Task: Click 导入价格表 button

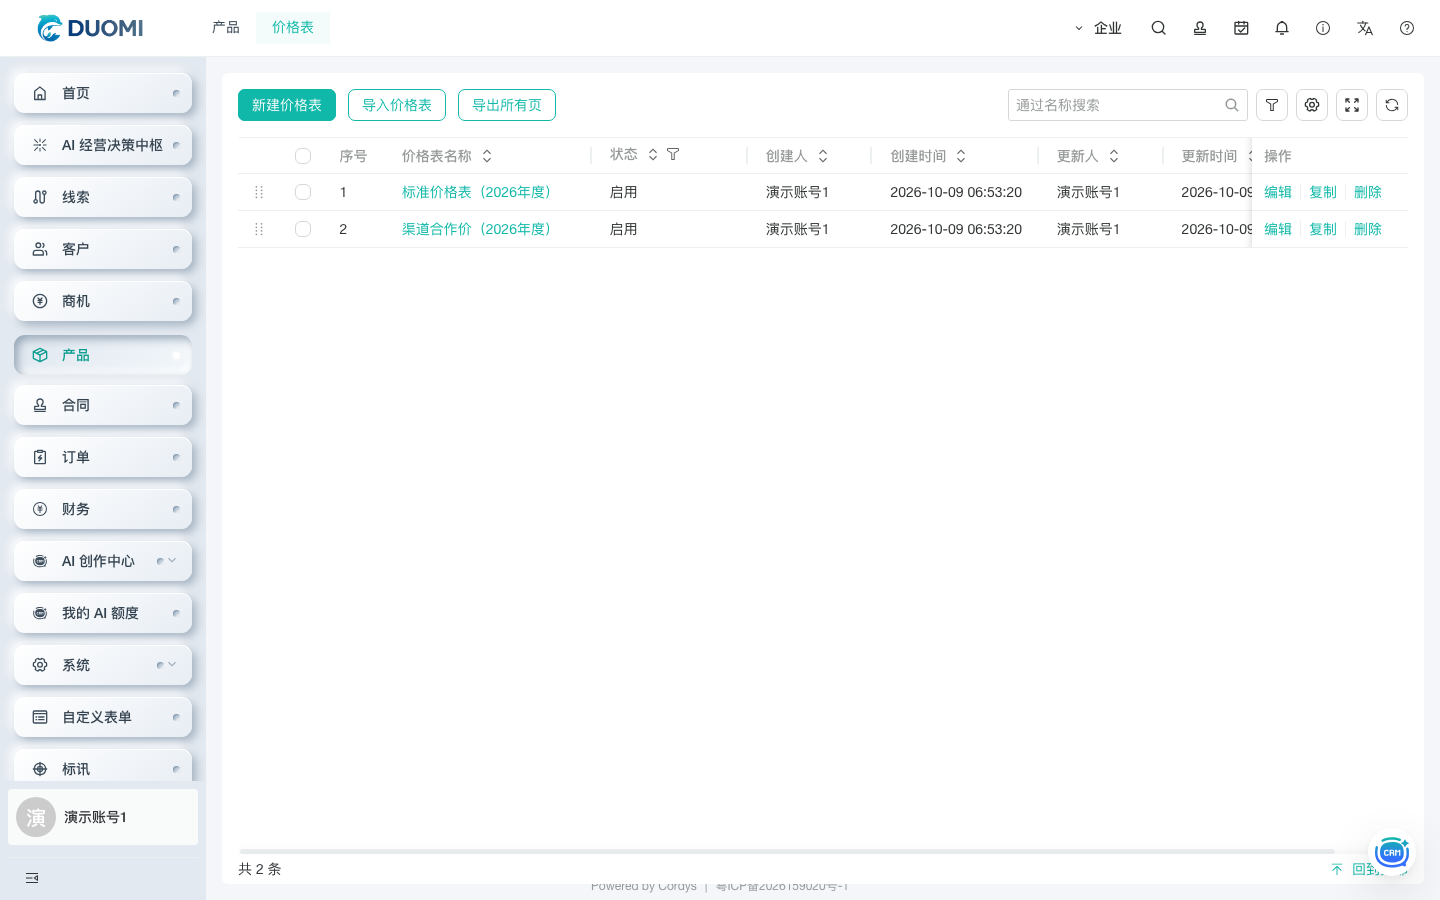Action: (x=397, y=105)
